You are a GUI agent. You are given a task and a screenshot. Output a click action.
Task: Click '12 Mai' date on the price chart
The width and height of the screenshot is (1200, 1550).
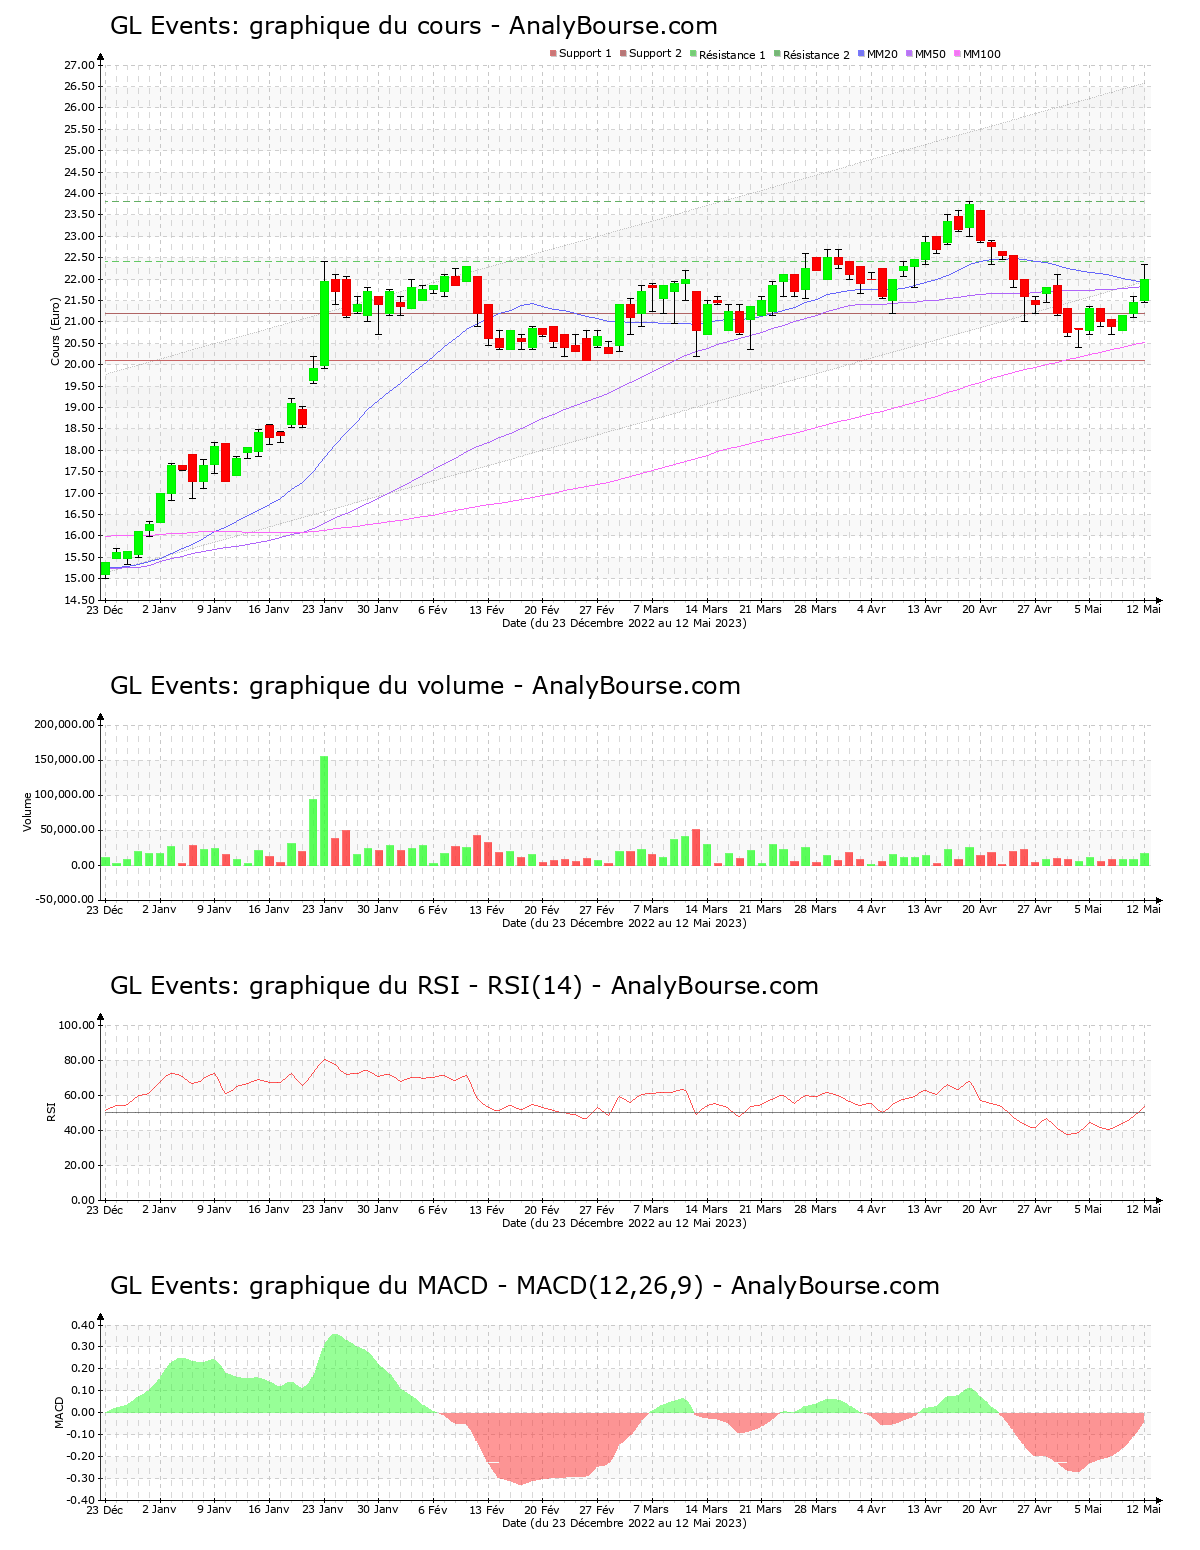click(1144, 609)
